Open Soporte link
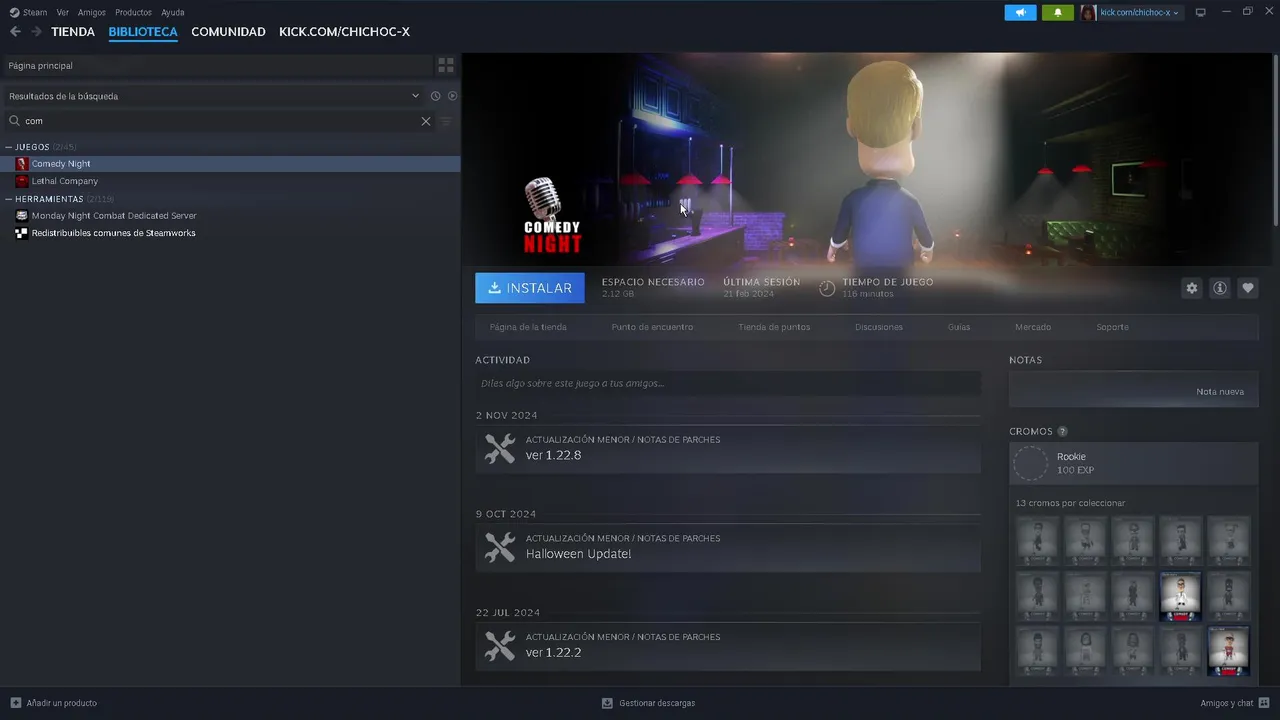The height and width of the screenshot is (720, 1280). 1112,327
